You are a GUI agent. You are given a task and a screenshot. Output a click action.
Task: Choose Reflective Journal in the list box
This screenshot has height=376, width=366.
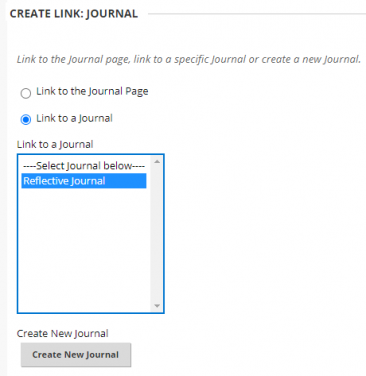[x=84, y=181]
